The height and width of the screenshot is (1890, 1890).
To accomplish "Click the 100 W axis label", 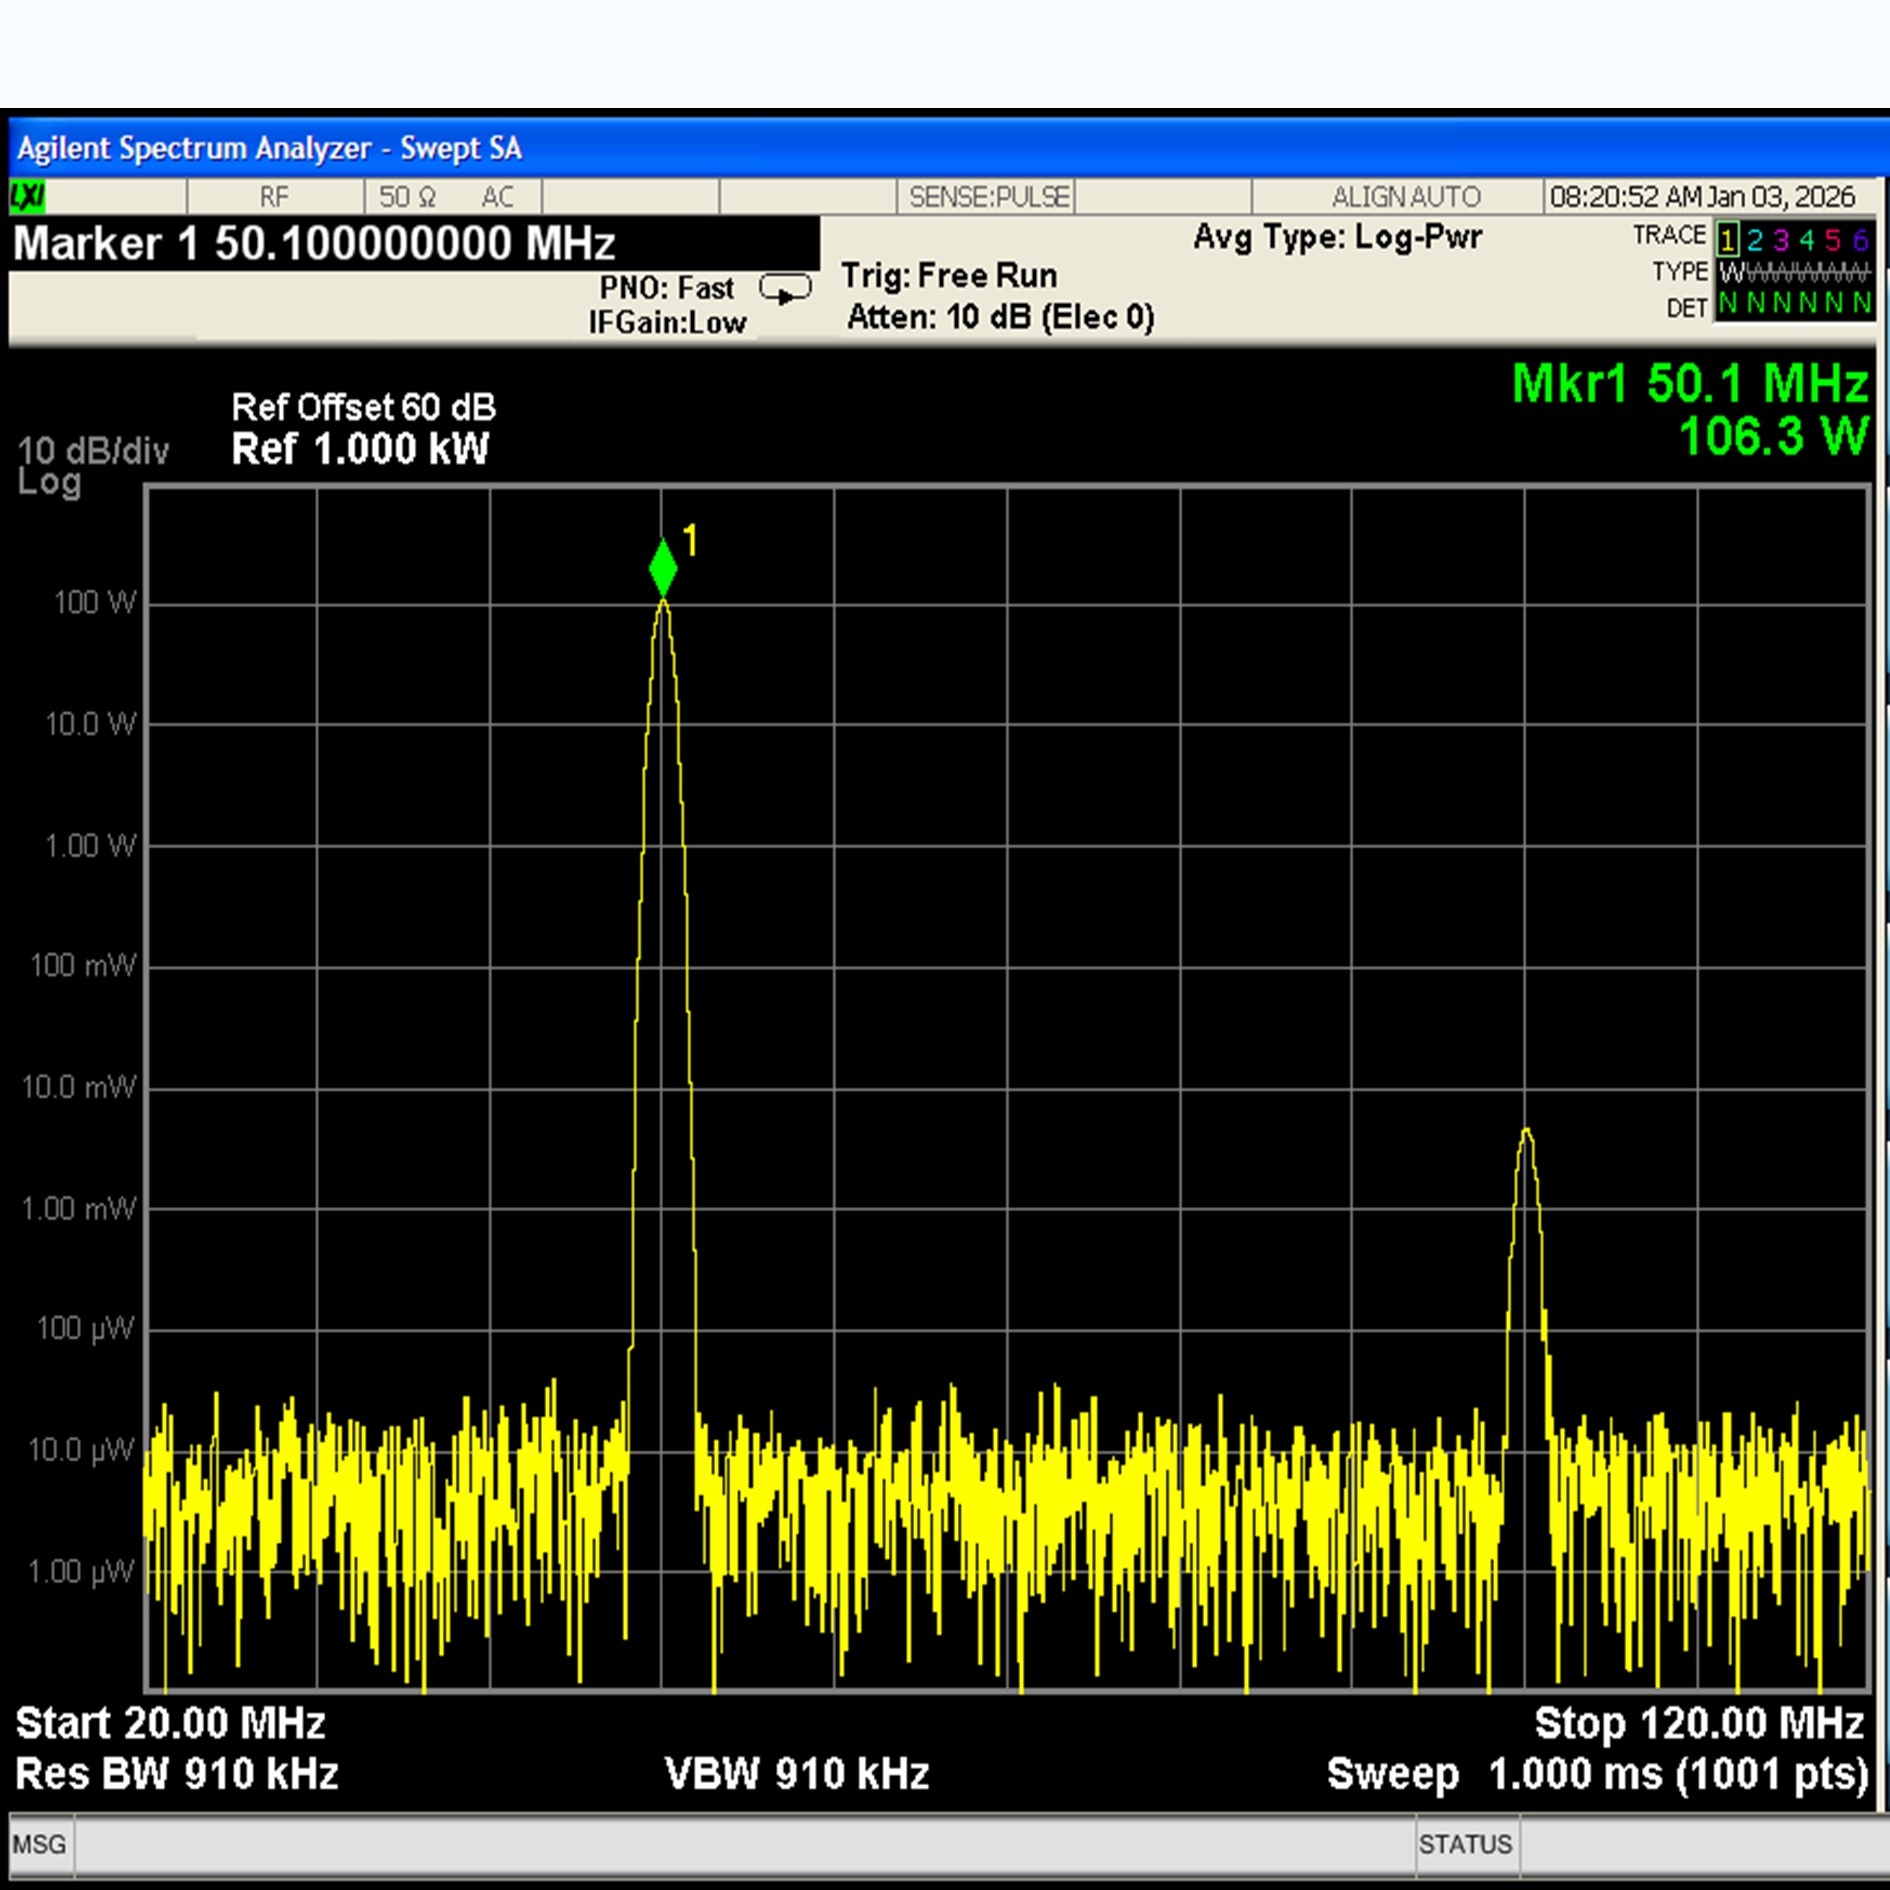I will pos(94,602).
